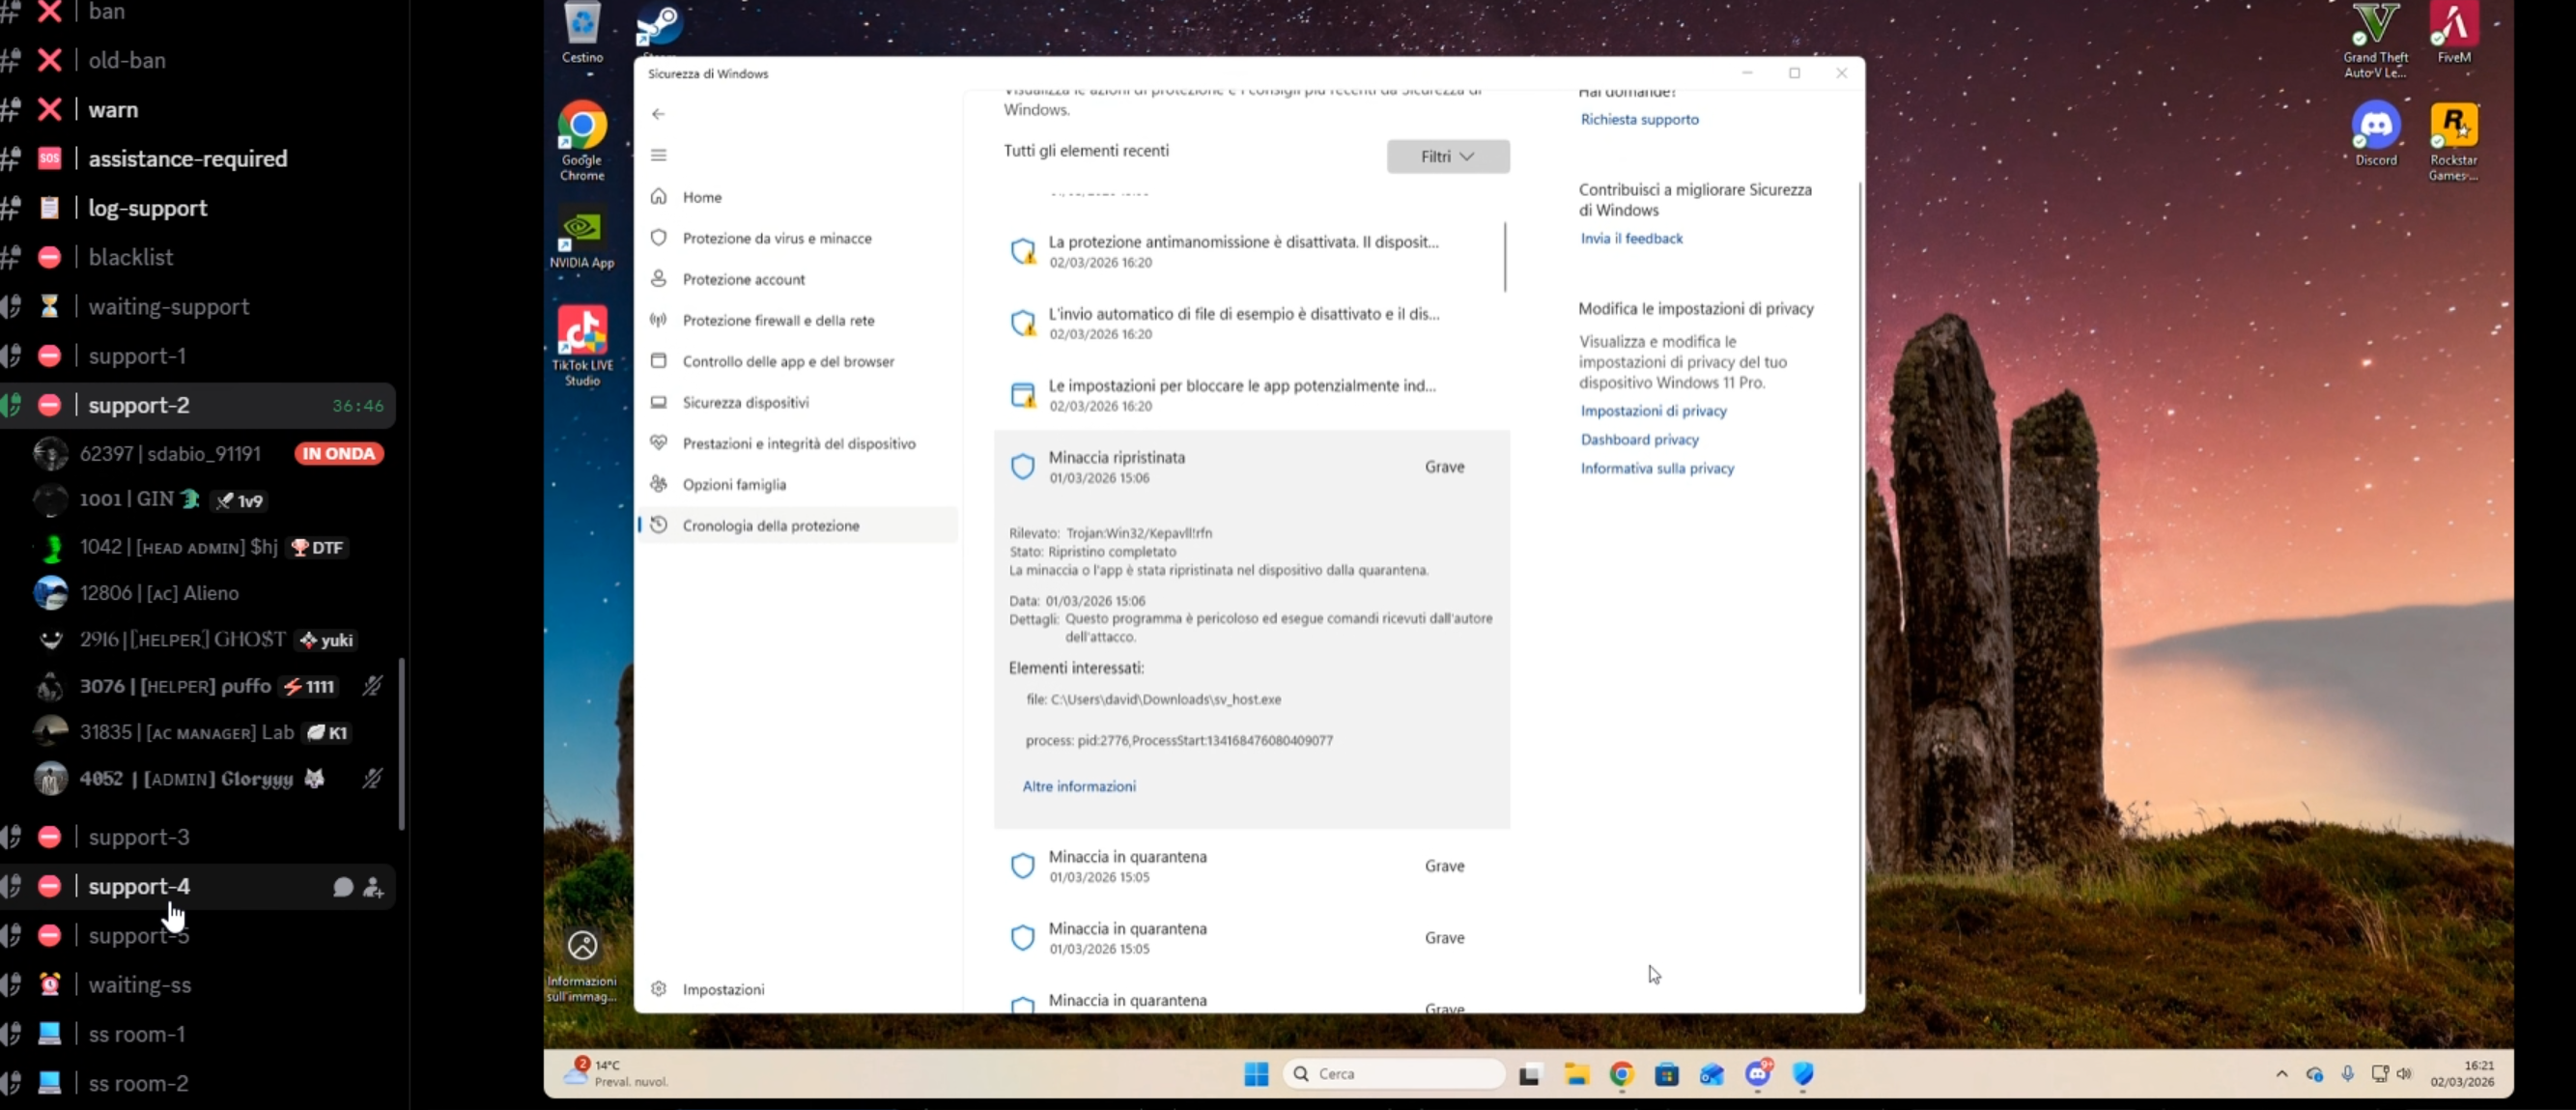Click Windows Security shield taskbar icon
Image resolution: width=2576 pixels, height=1110 pixels.
(1803, 1075)
